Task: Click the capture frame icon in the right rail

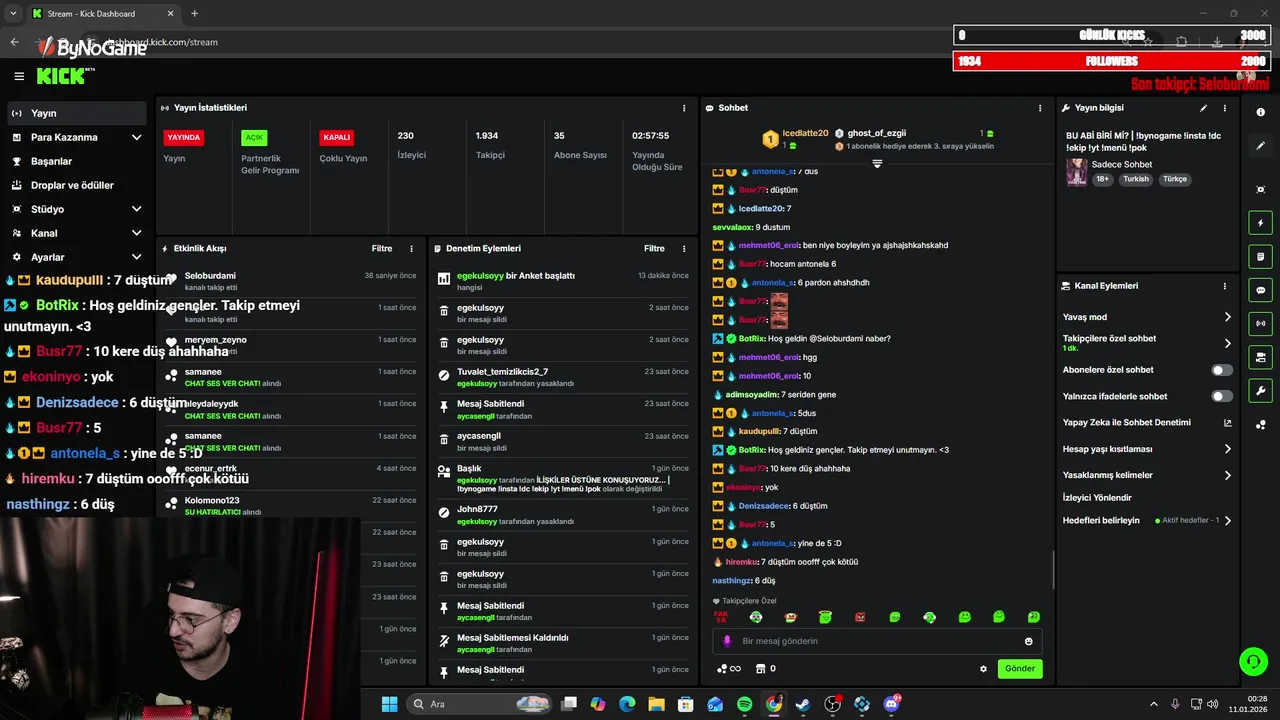Action: (1261, 189)
